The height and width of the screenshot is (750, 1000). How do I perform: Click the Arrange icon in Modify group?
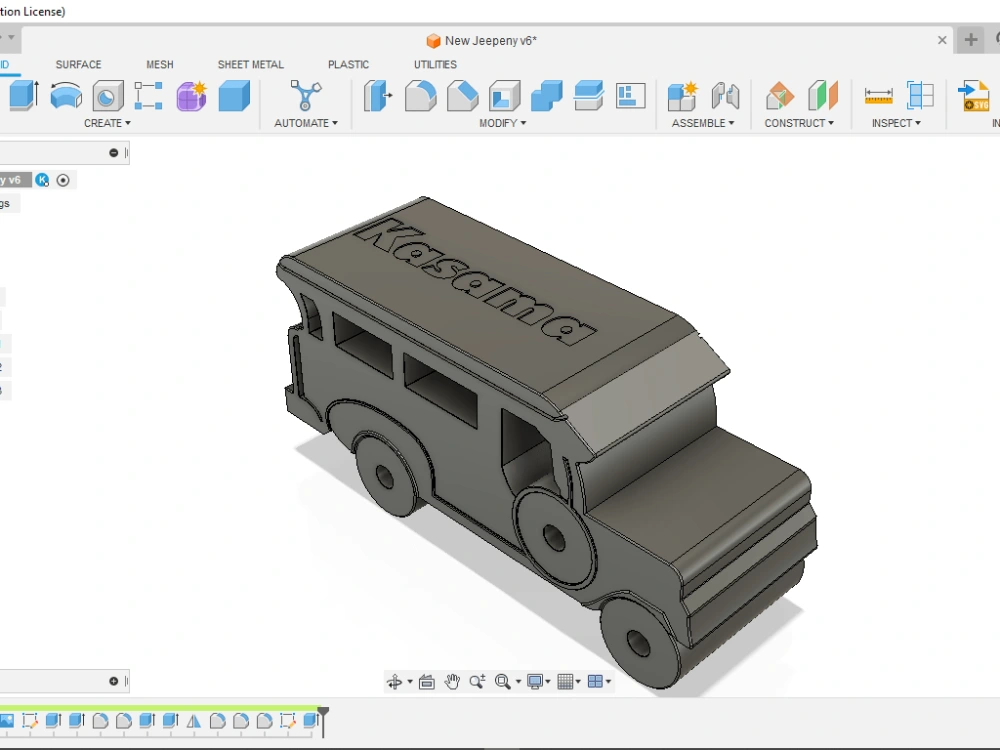click(x=630, y=96)
